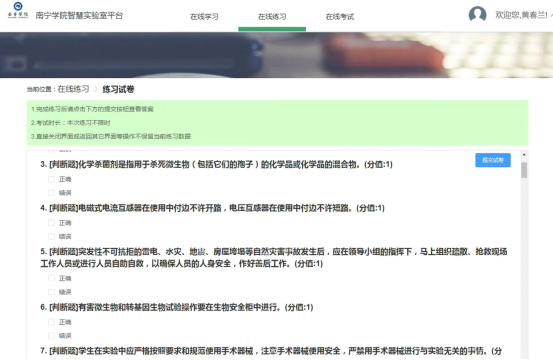Select the 在线练习 tab
Viewport: 553px width, 360px height.
pos(272,17)
